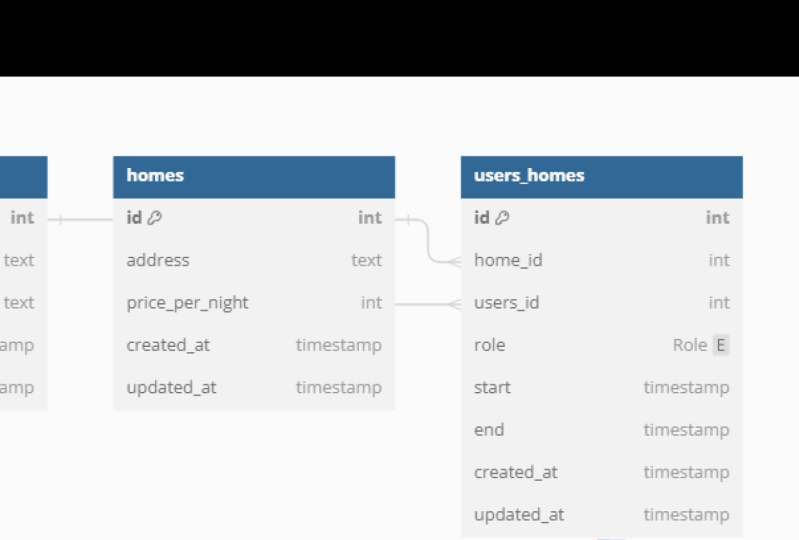This screenshot has height=540, width=799.
Task: Click the relationship line into users_id
Action: click(x=425, y=303)
